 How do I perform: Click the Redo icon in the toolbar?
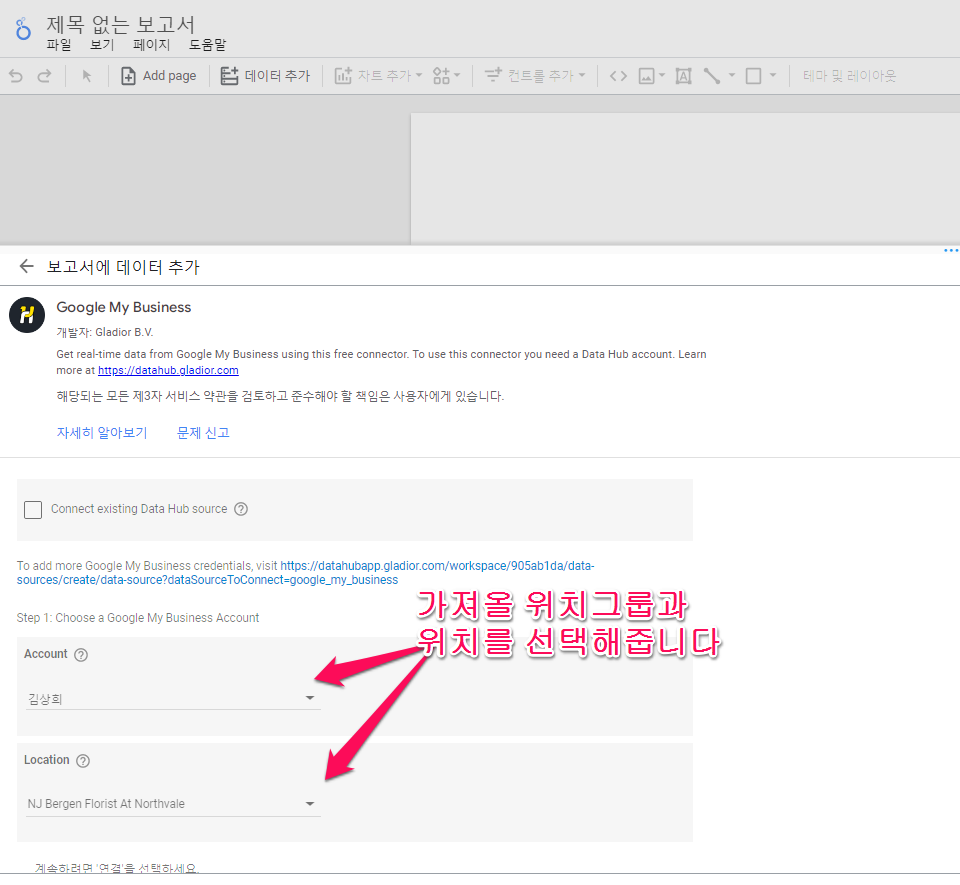(x=42, y=75)
